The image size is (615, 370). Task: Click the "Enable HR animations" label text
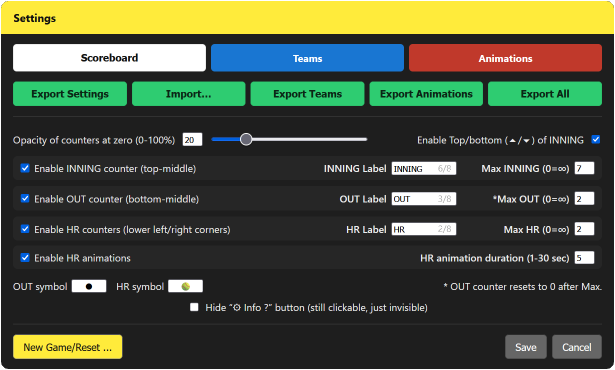[82, 258]
